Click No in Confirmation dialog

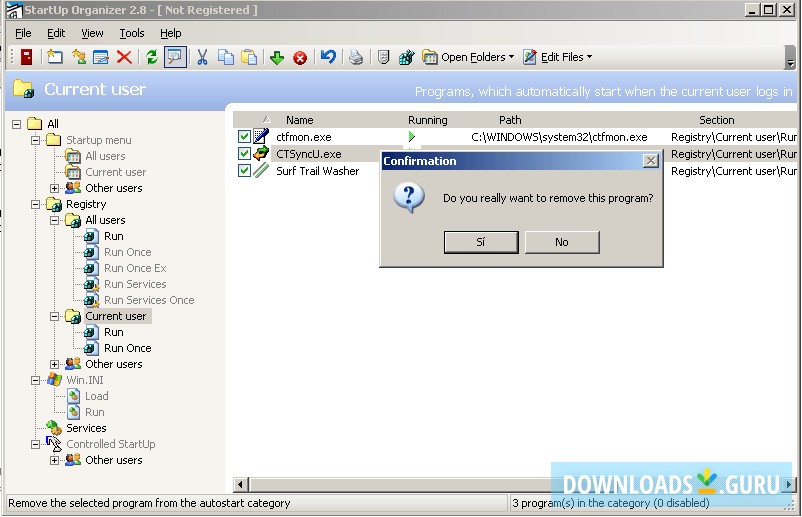coord(562,242)
